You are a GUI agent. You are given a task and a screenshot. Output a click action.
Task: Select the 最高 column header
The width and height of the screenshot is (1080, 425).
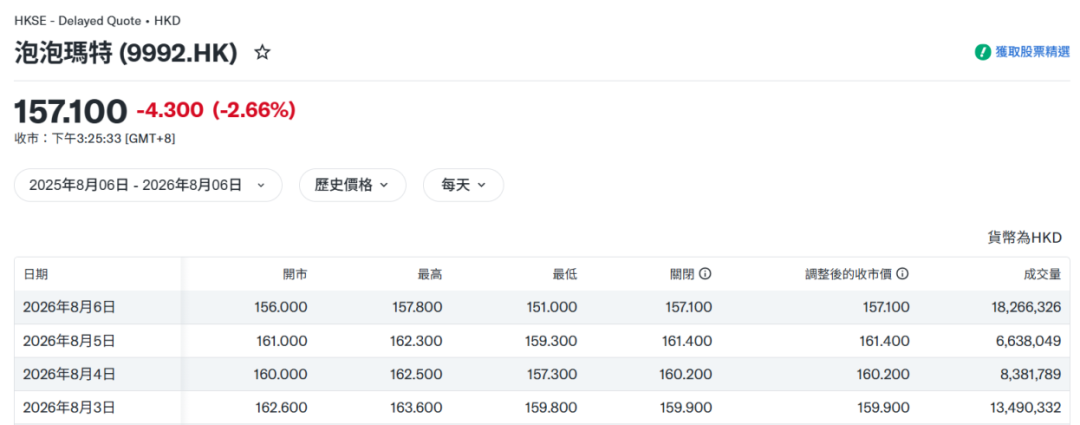[x=430, y=274]
